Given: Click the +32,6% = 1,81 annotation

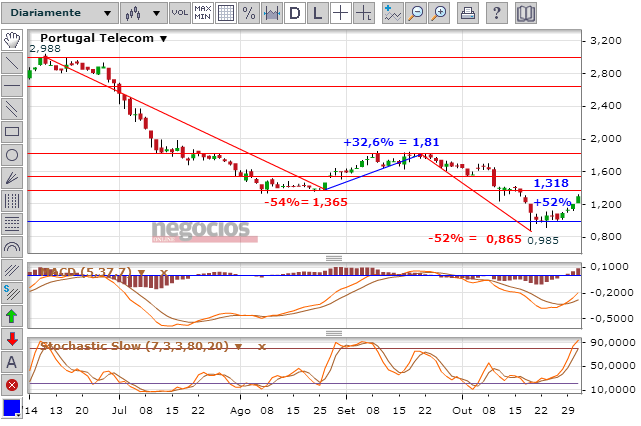Looking at the screenshot, I should coord(391,142).
